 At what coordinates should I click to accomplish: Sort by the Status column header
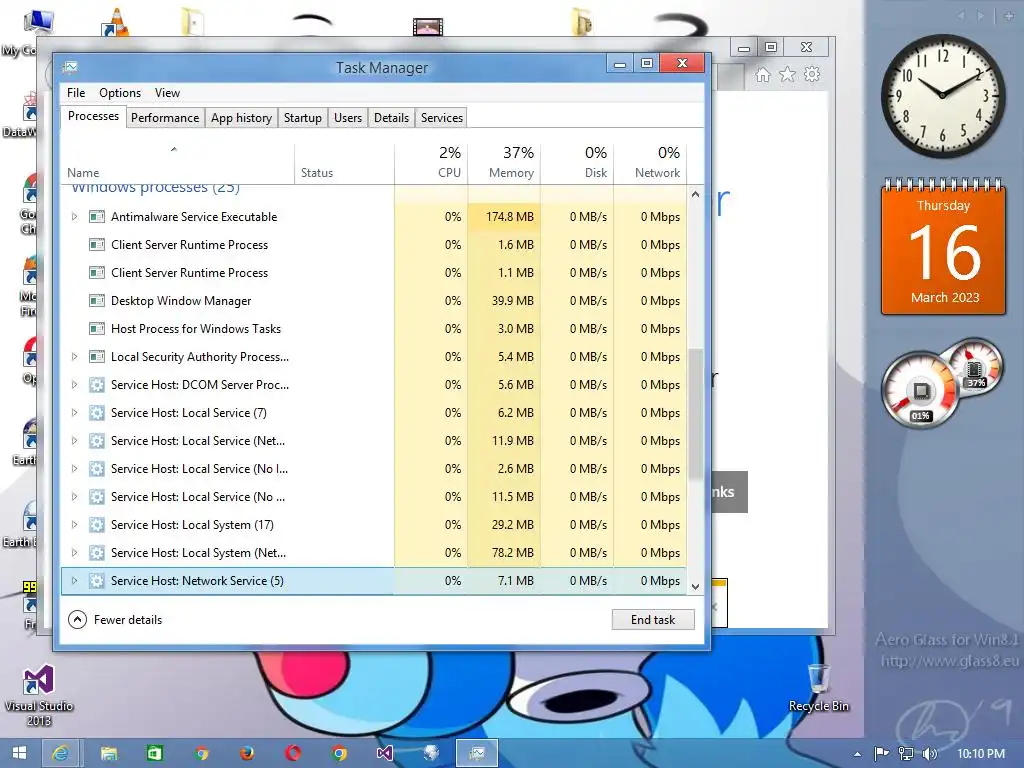(x=345, y=163)
